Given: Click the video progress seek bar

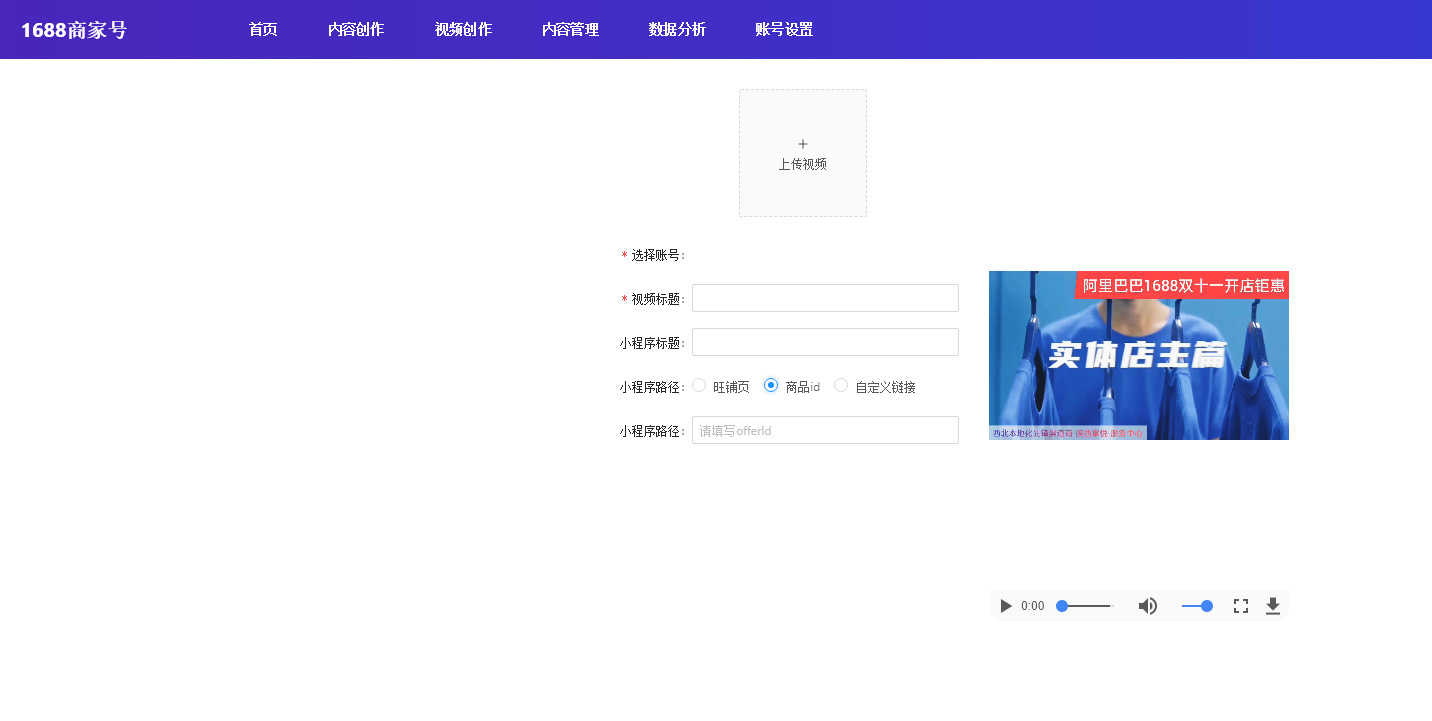Looking at the screenshot, I should pos(1086,606).
